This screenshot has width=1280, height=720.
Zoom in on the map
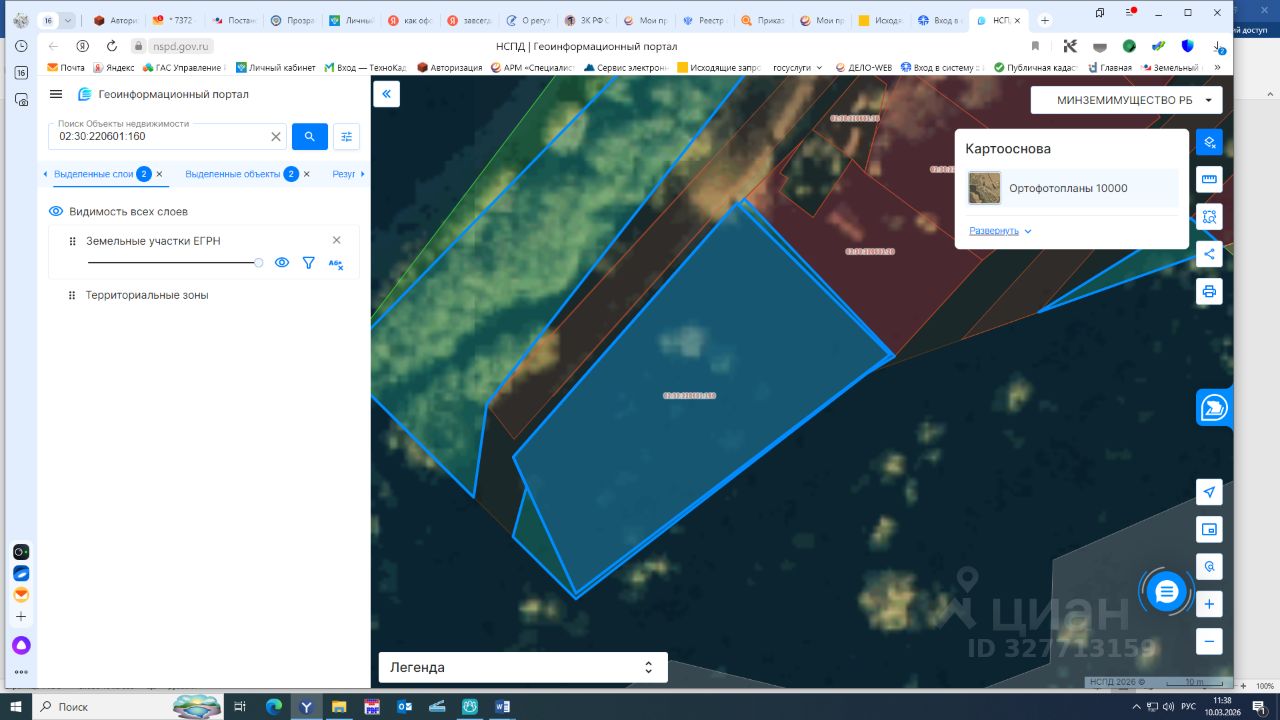pos(1209,604)
